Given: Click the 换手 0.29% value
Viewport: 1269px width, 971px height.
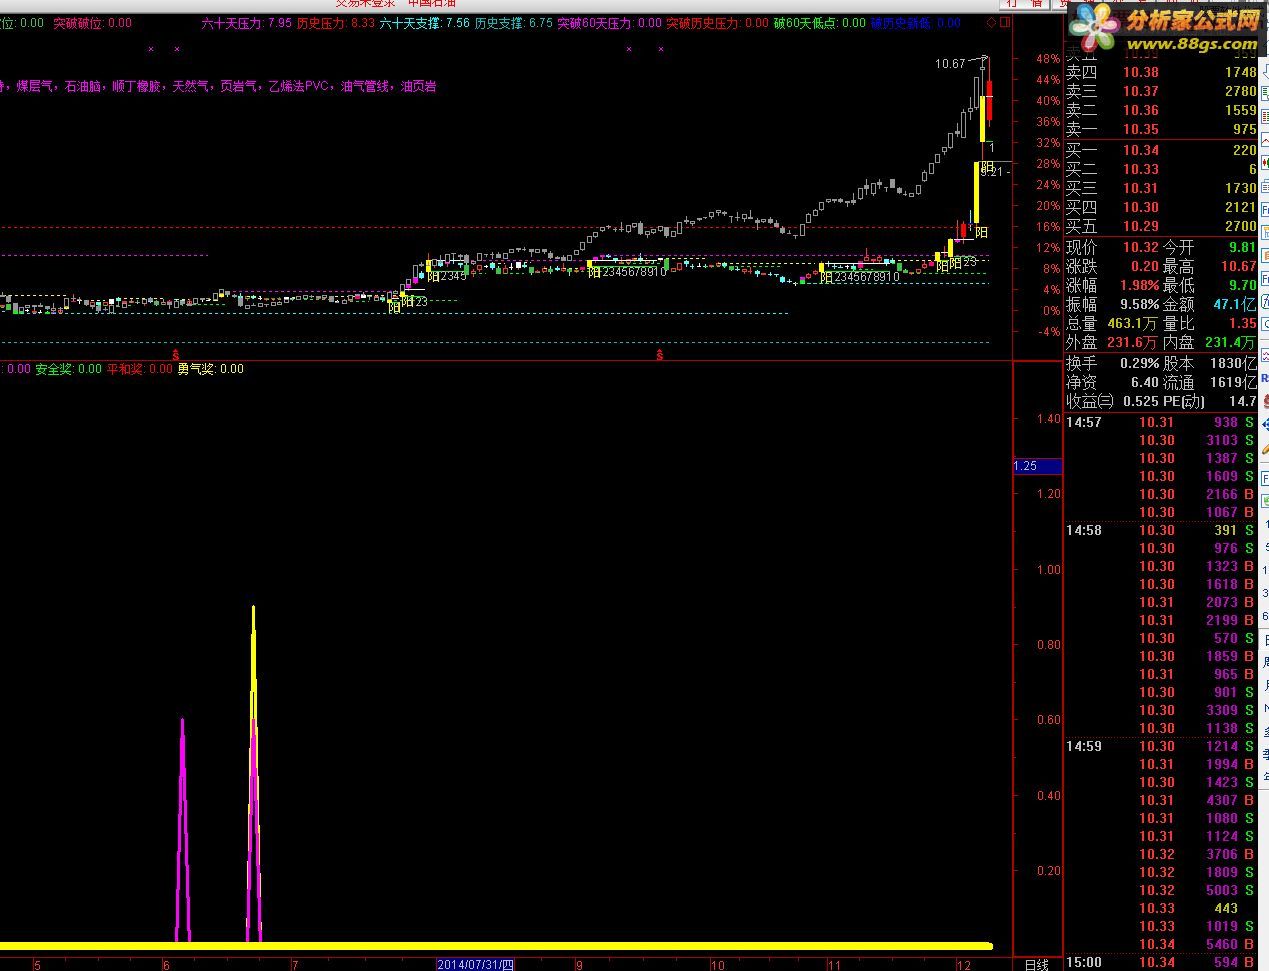Looking at the screenshot, I should pyautogui.click(x=1140, y=363).
